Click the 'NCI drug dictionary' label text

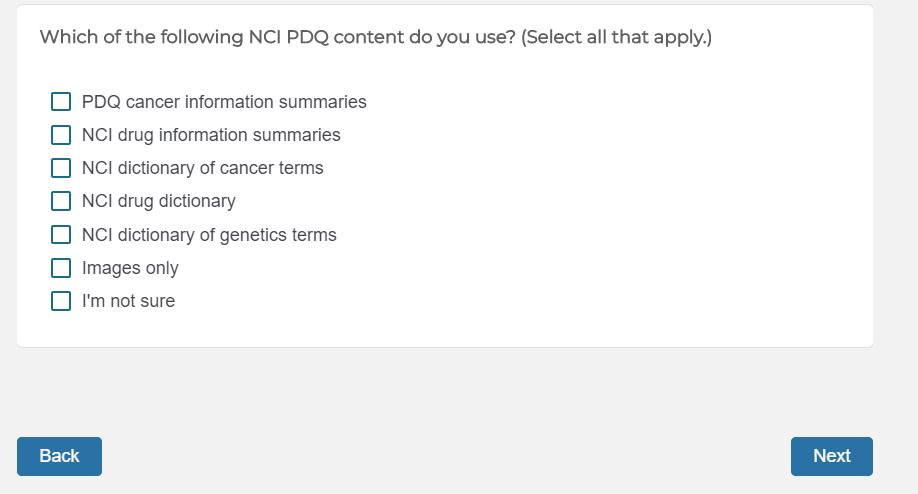(159, 201)
